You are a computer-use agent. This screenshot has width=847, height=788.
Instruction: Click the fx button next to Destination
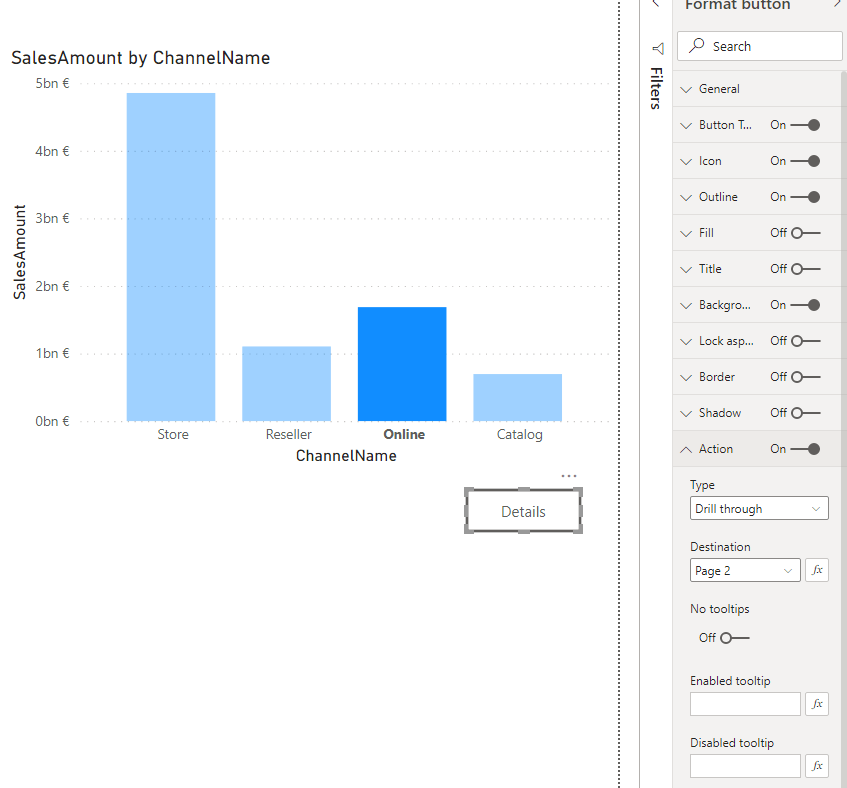pos(817,570)
